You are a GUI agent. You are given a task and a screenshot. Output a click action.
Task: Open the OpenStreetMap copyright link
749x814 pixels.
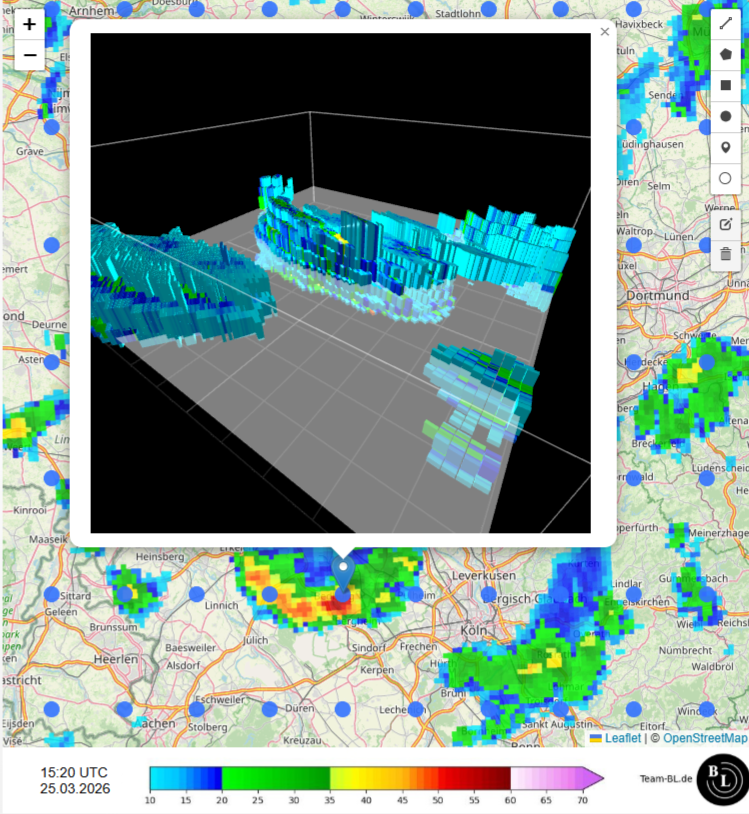coord(705,738)
